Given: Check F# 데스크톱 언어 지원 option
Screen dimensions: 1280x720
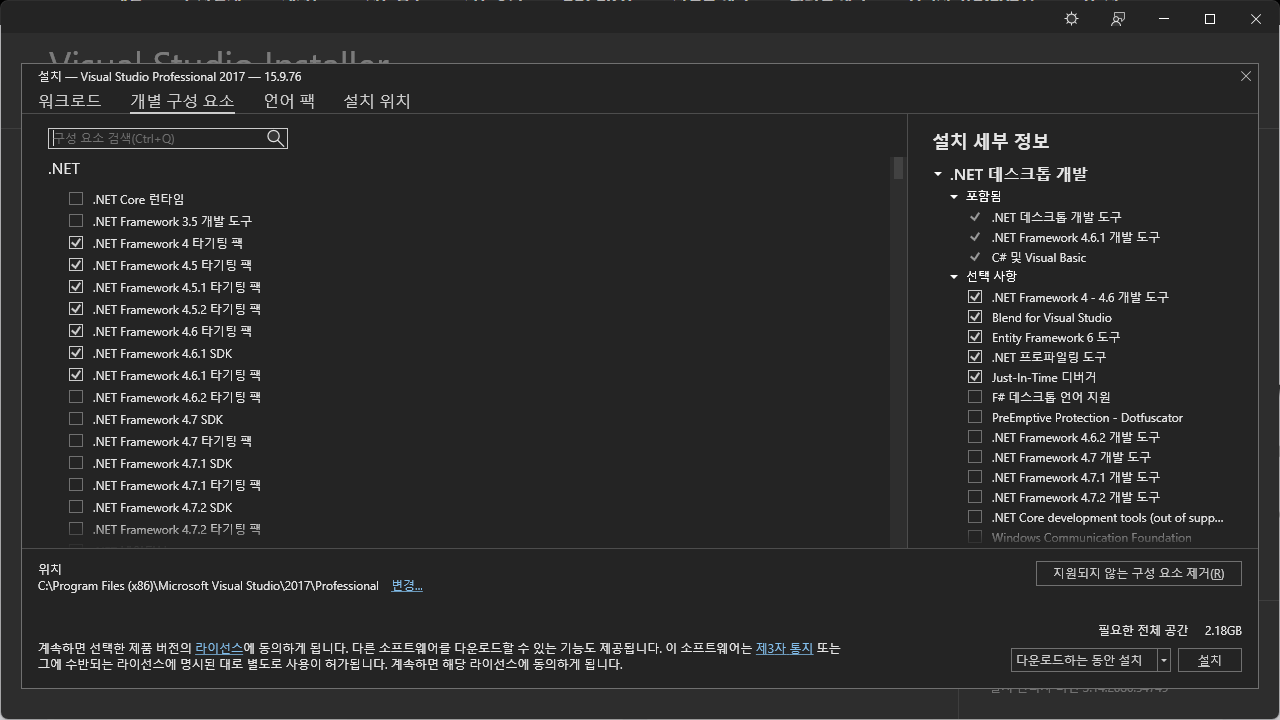Looking at the screenshot, I should click(975, 397).
